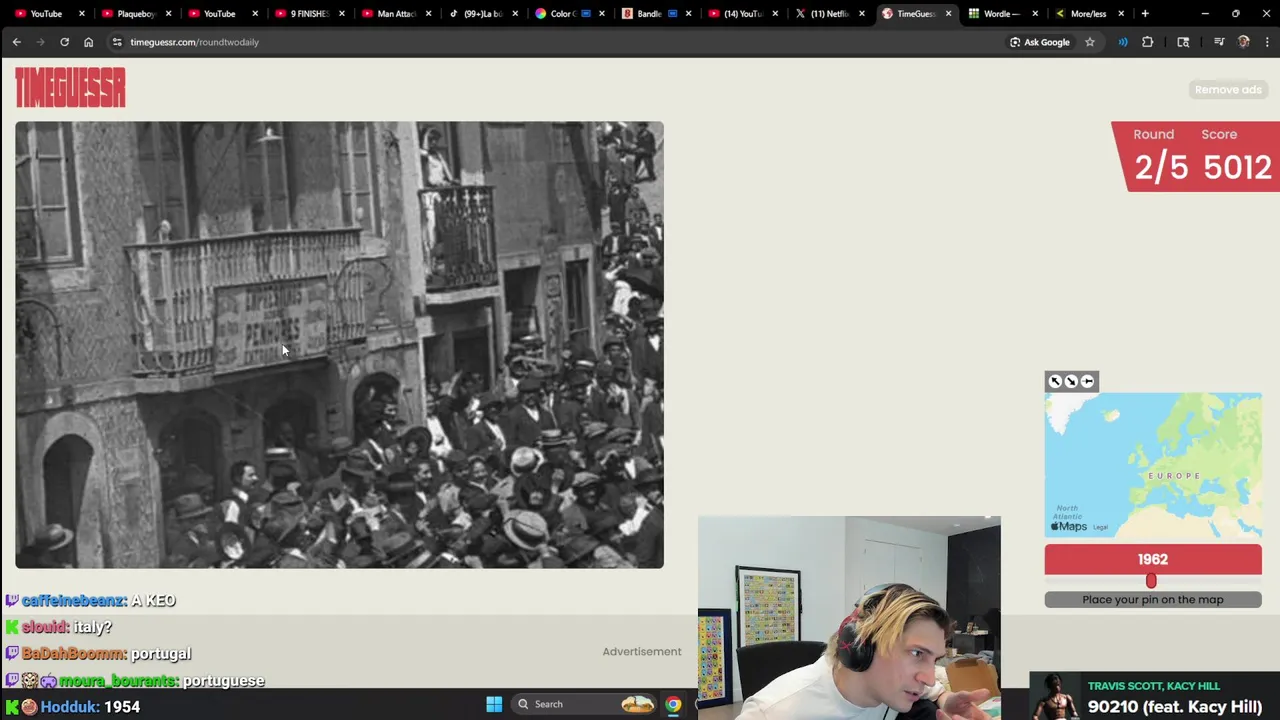Close the Wordle tab

click(x=1035, y=14)
